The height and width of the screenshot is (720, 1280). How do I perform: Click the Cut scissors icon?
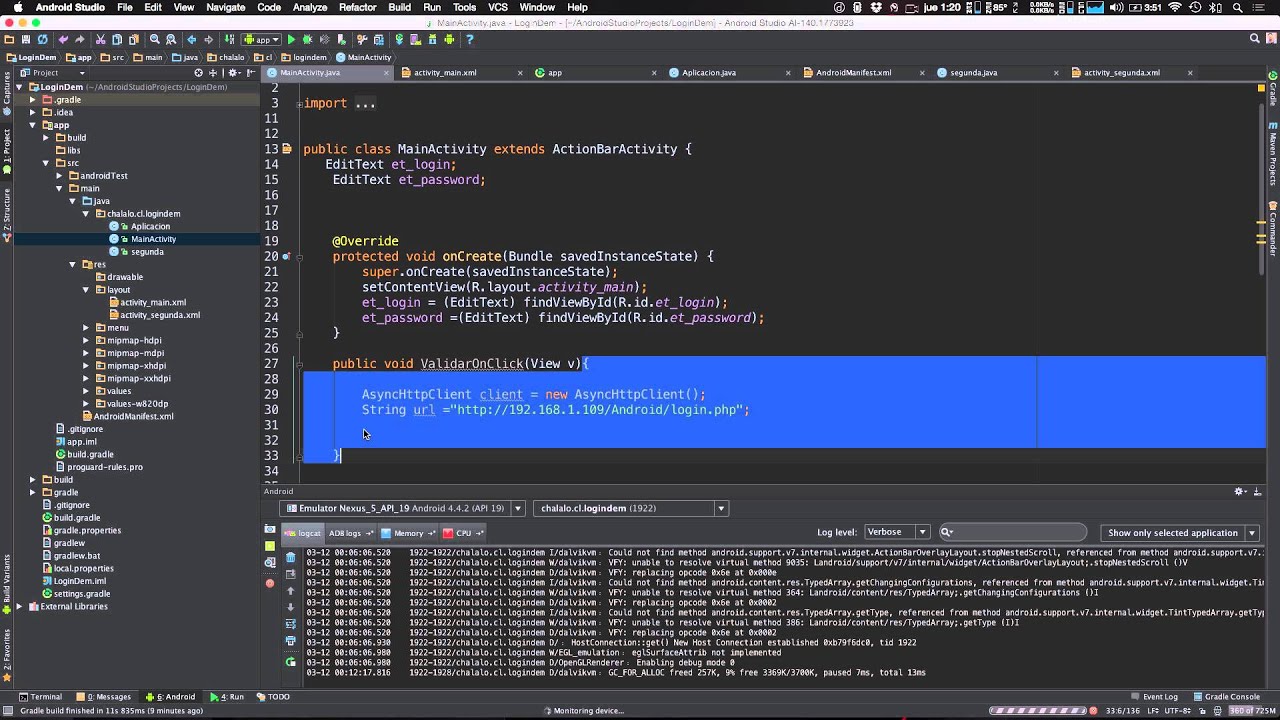(x=100, y=40)
